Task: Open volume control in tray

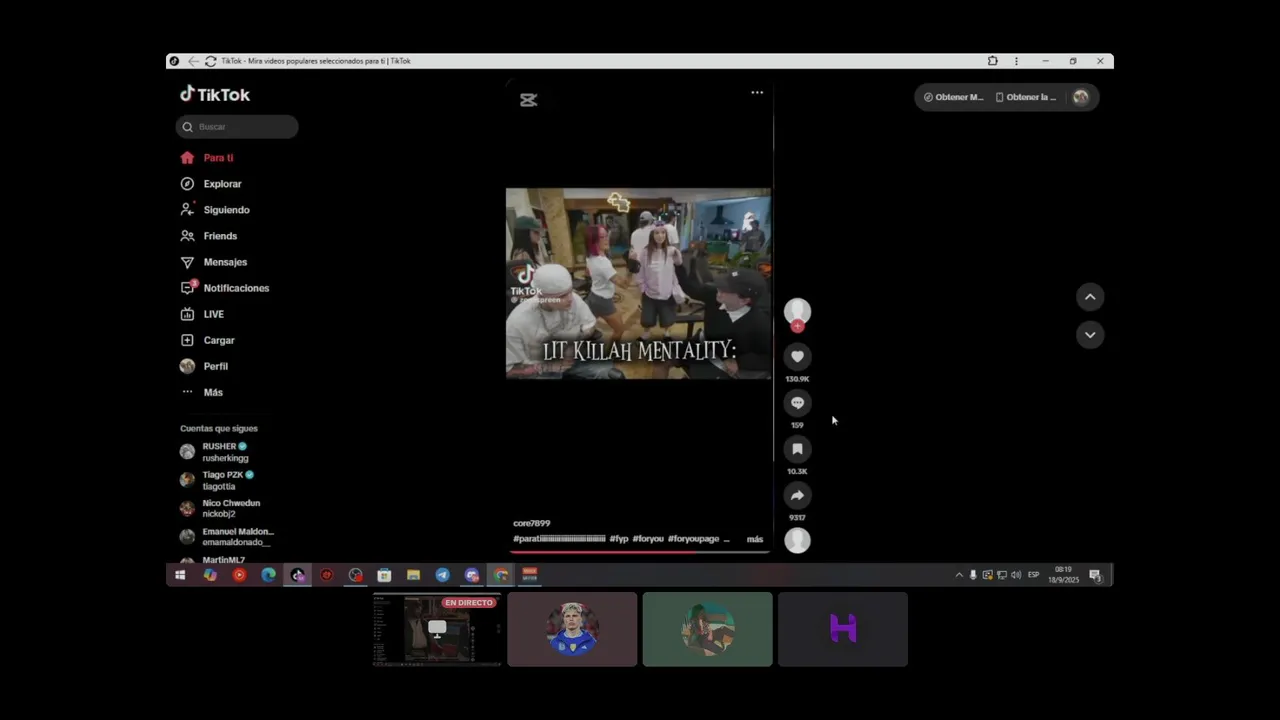Action: point(1016,575)
